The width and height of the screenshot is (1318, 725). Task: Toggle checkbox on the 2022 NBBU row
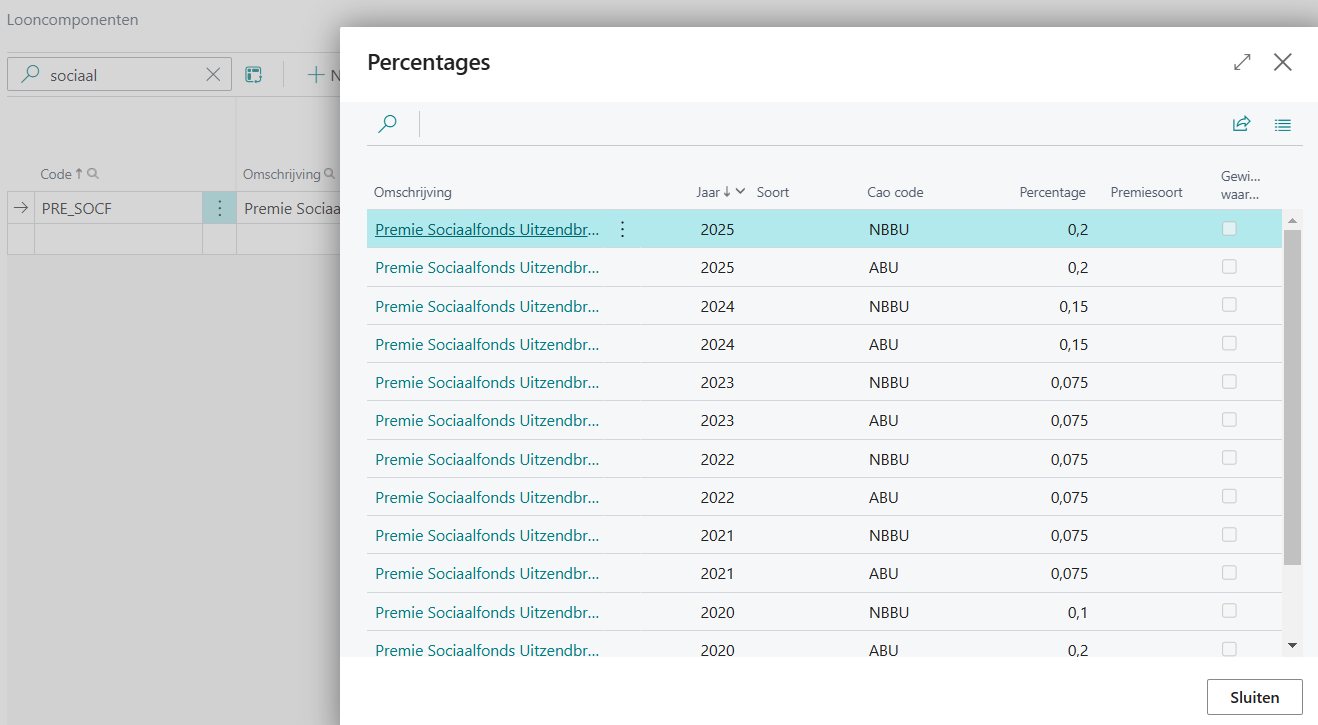(x=1229, y=458)
